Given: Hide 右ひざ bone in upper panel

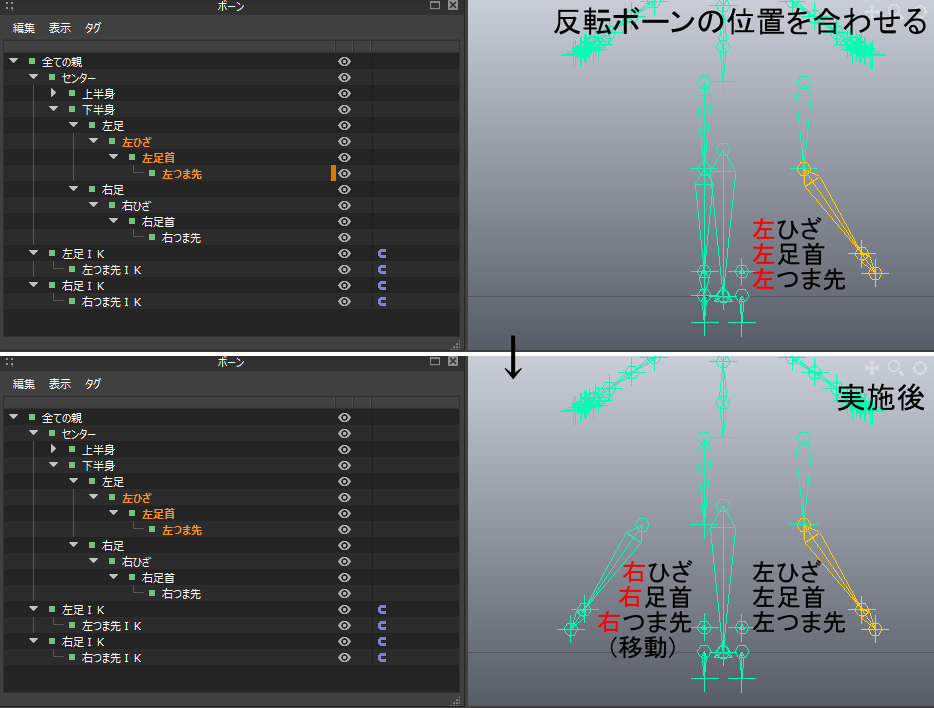Looking at the screenshot, I should 344,206.
